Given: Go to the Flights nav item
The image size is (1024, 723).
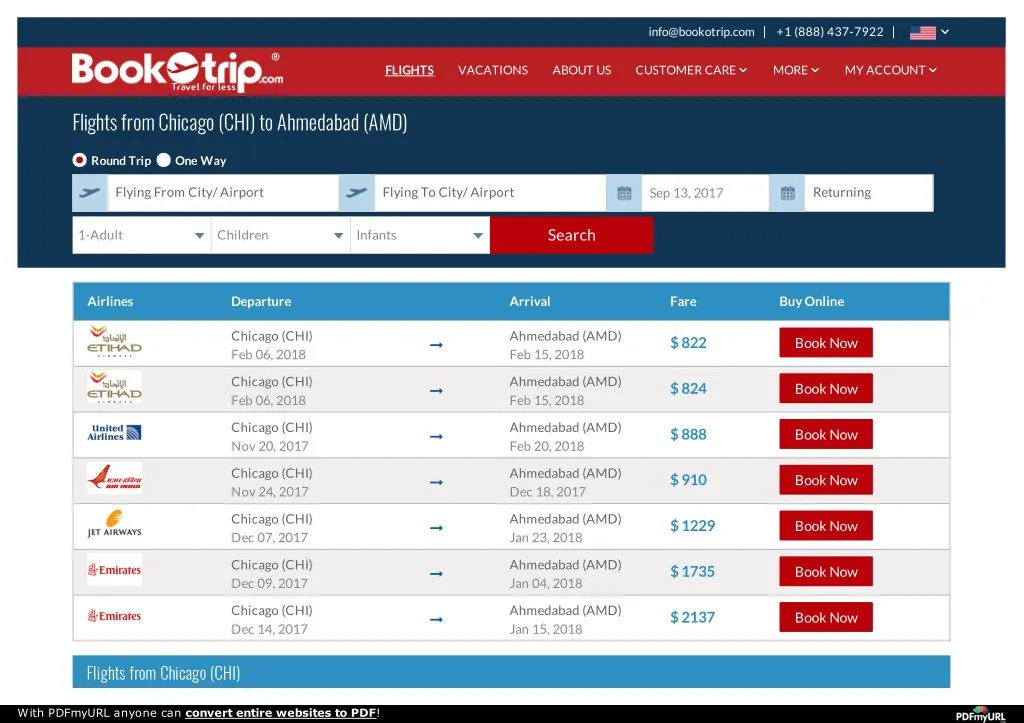Looking at the screenshot, I should click(x=409, y=70).
